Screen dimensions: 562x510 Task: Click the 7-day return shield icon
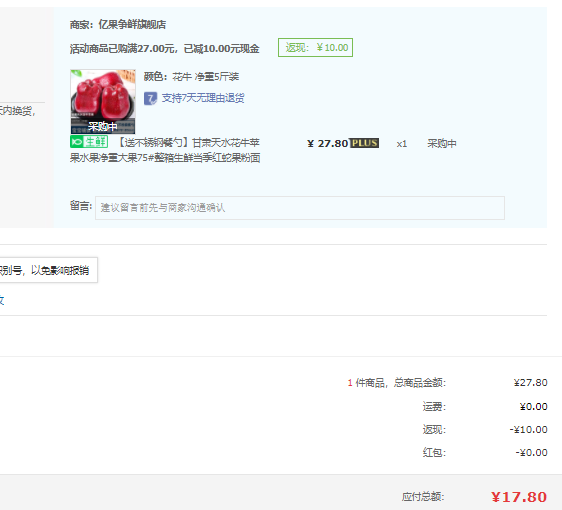(x=151, y=99)
